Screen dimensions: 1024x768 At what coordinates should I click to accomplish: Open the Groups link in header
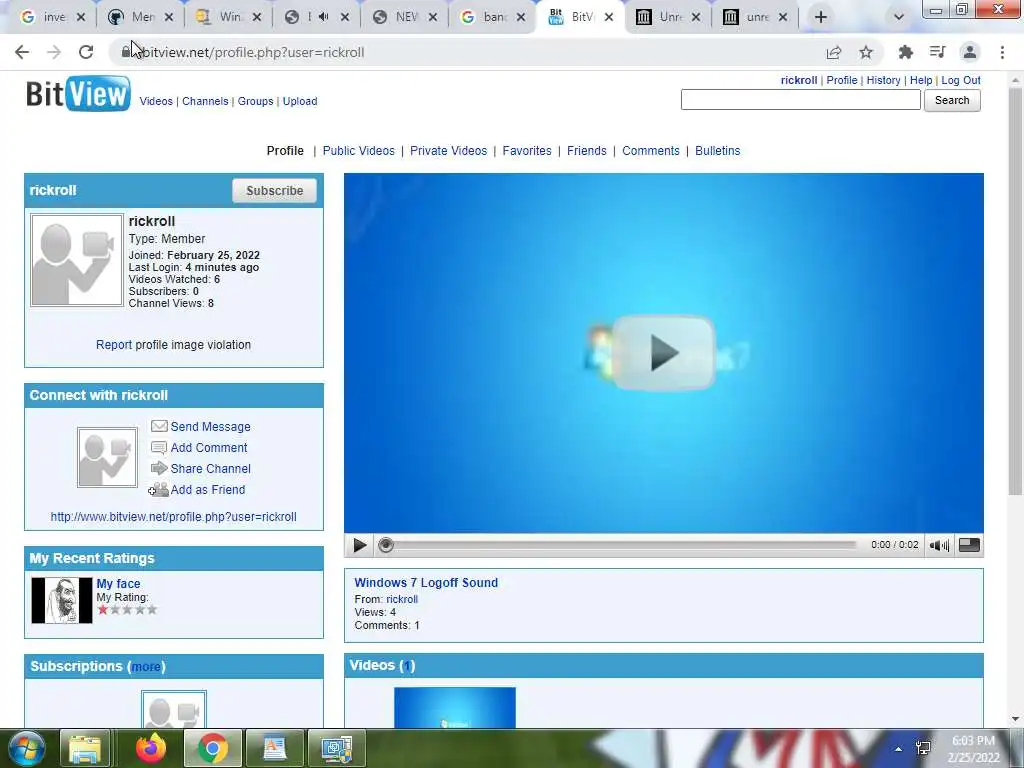click(x=255, y=101)
